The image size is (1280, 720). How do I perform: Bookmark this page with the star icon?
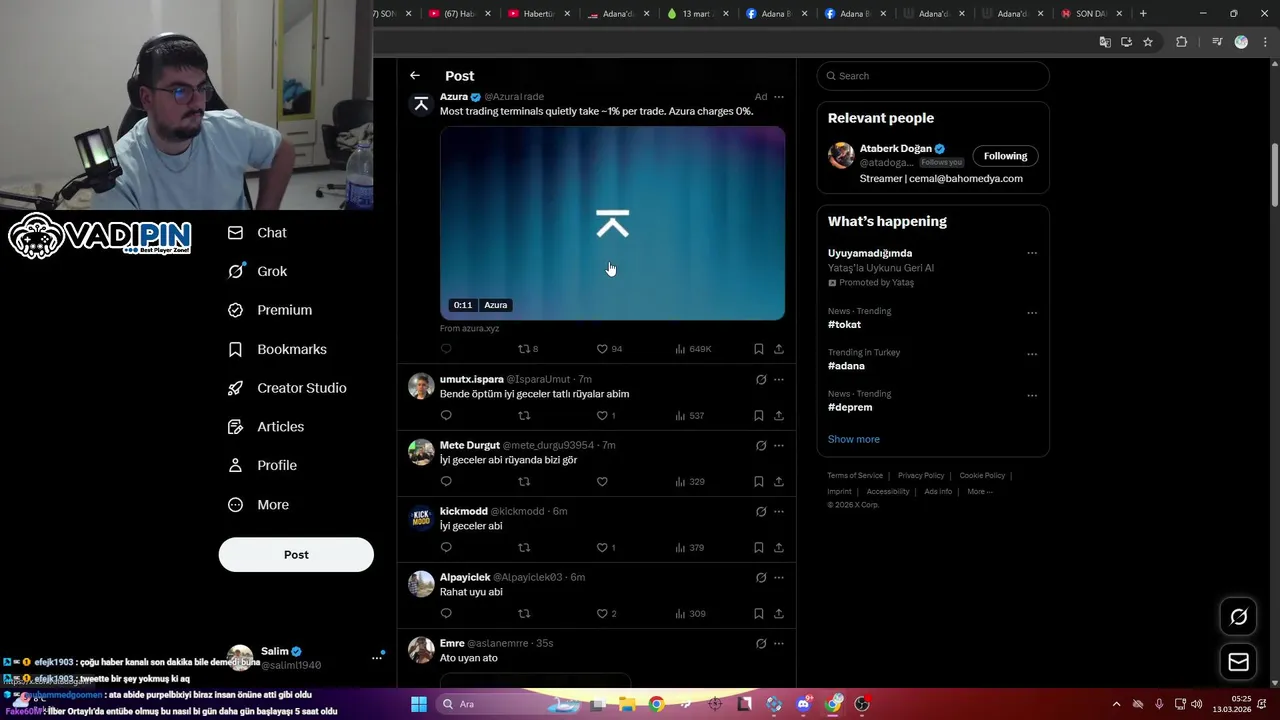1148,42
